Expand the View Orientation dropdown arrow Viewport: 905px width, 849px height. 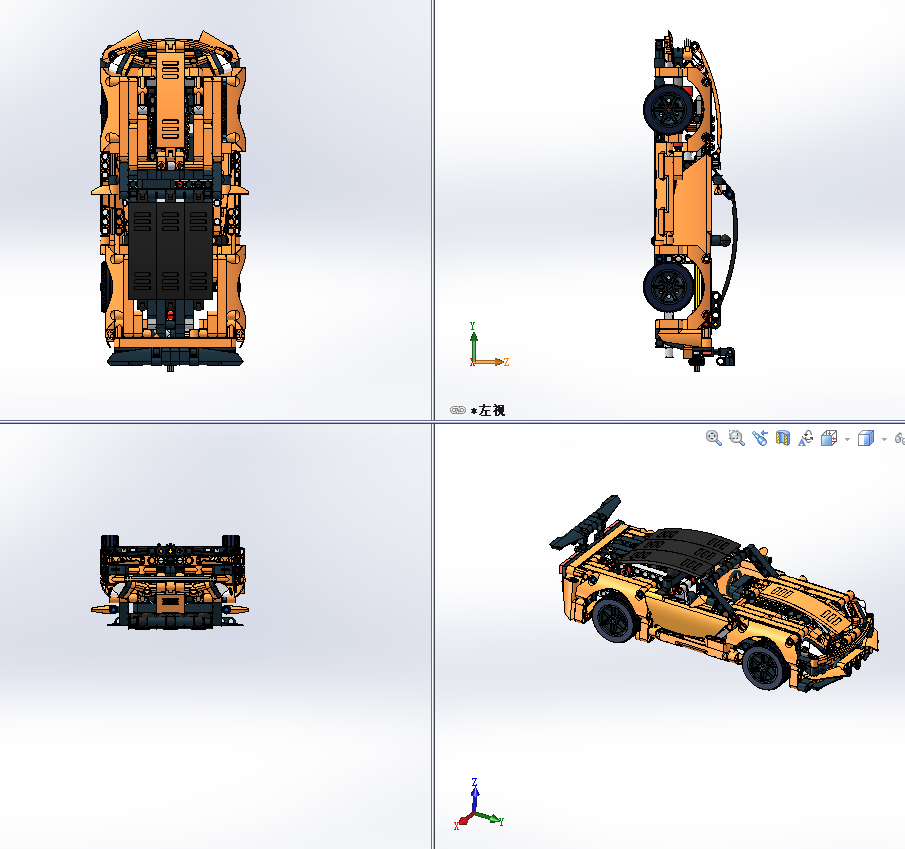[847, 440]
